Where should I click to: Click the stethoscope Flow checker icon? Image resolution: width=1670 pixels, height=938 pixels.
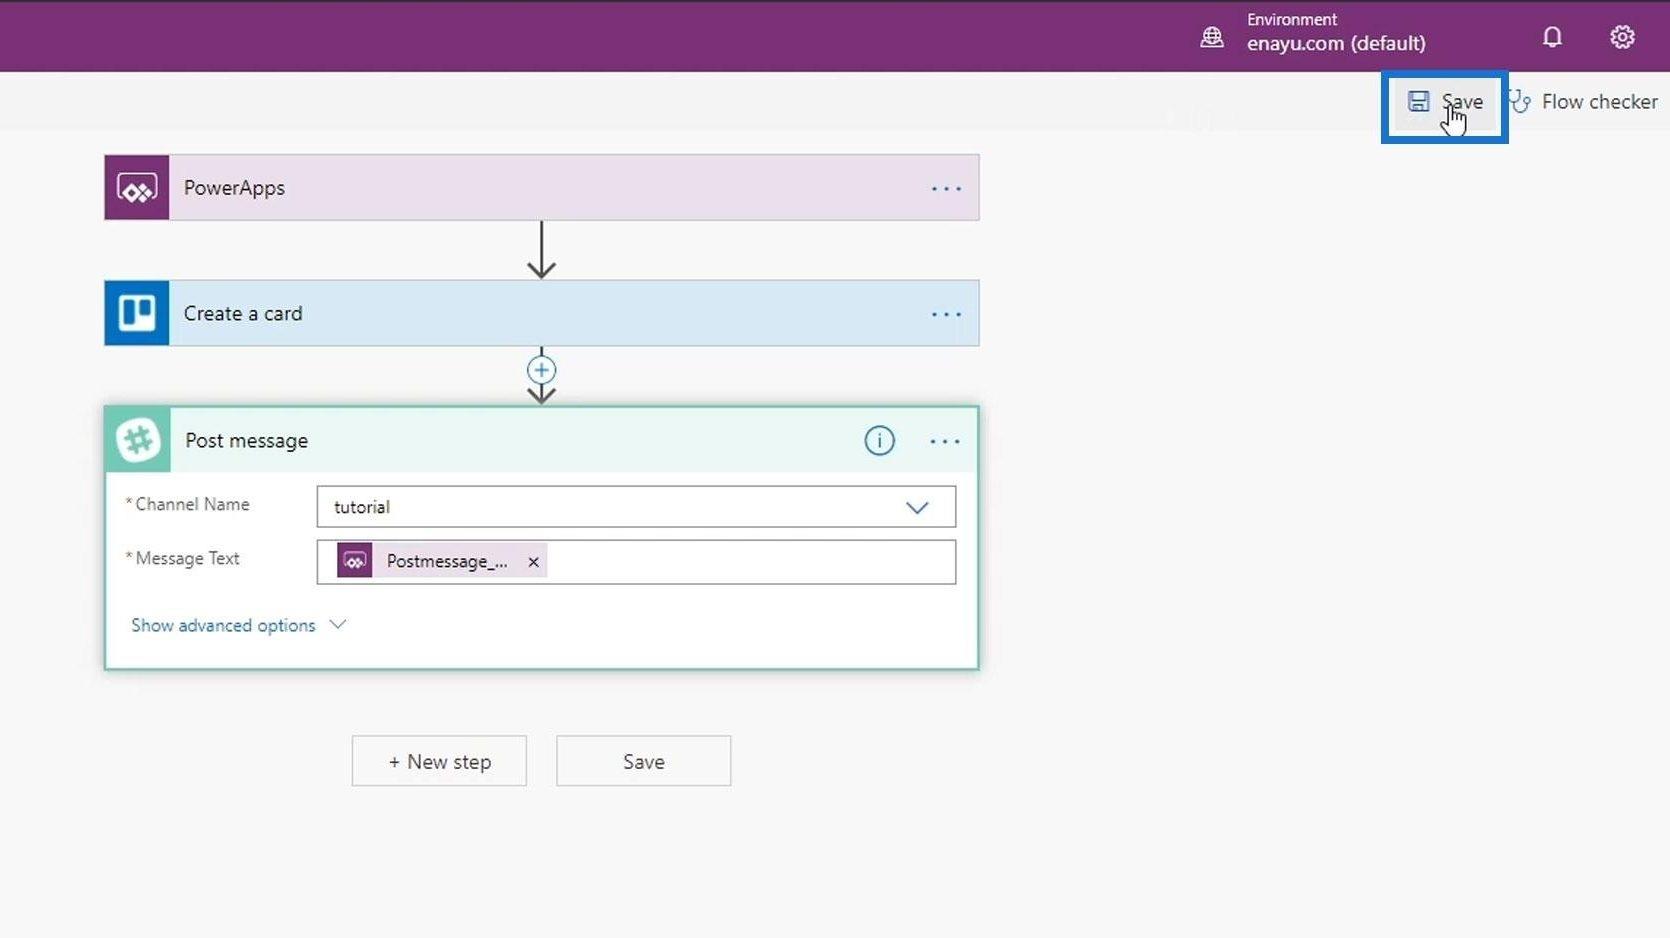point(1519,102)
